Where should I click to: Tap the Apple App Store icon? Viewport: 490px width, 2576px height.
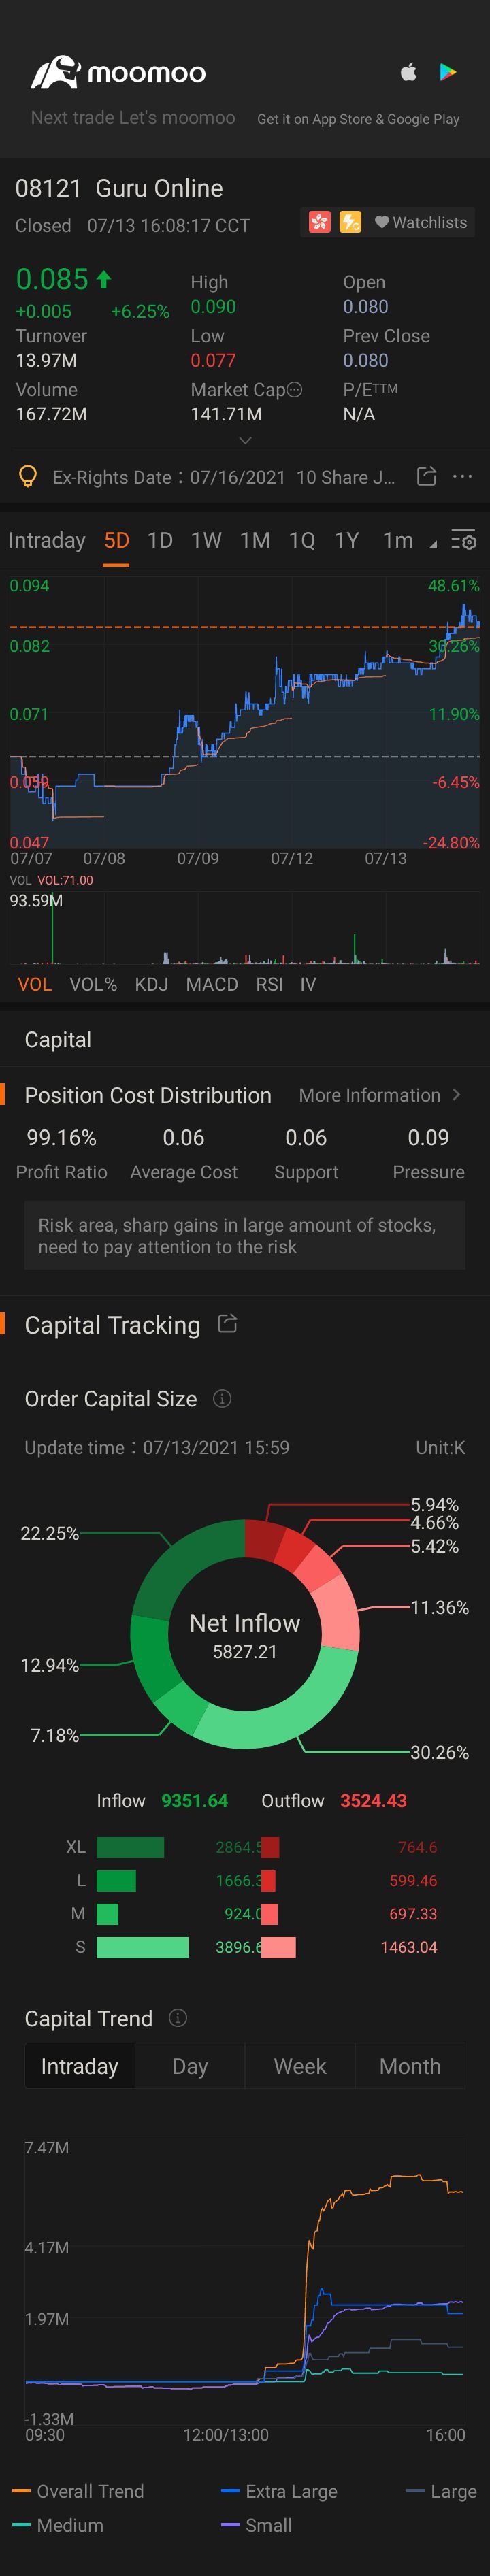pyautogui.click(x=408, y=72)
